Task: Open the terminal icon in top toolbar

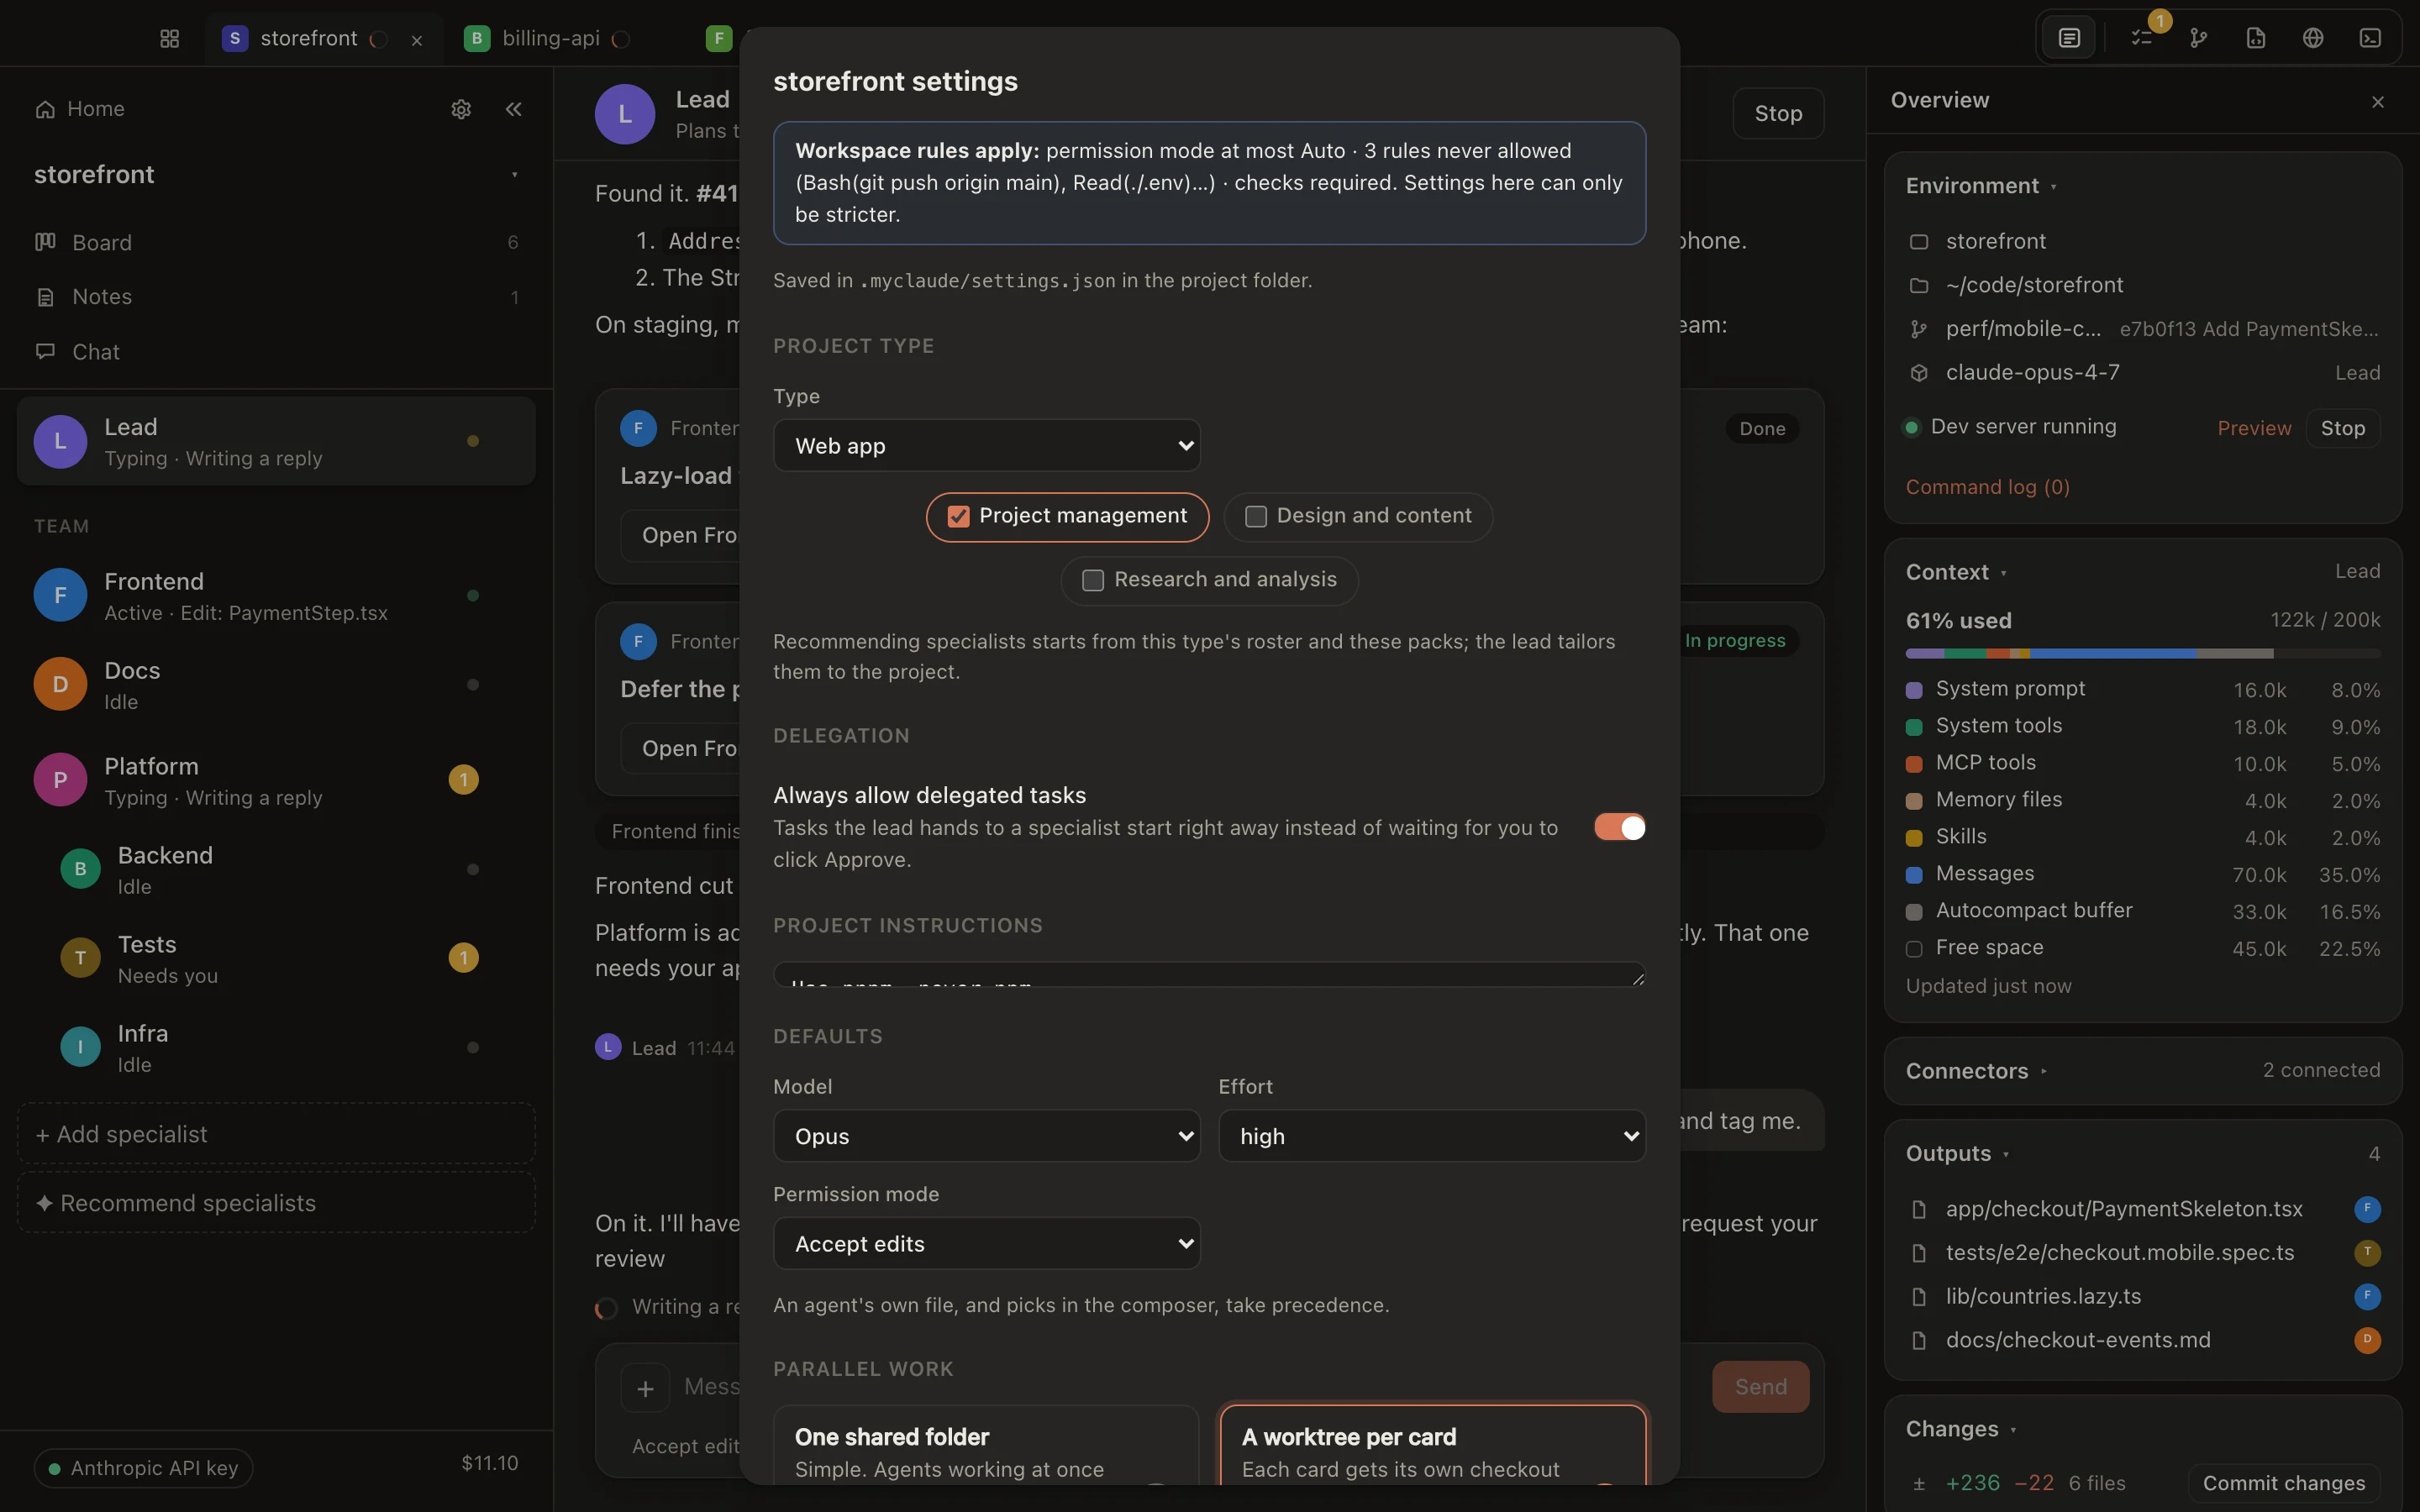Action: tap(2370, 38)
